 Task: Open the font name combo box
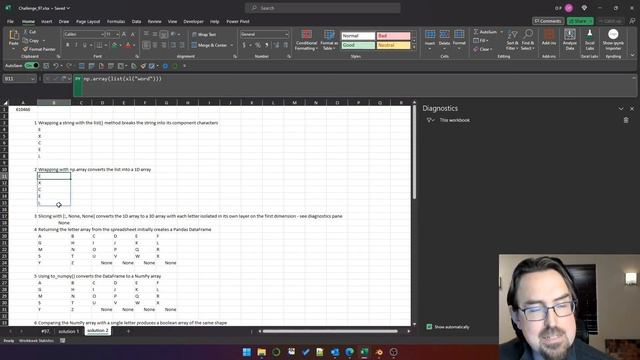tap(84, 34)
